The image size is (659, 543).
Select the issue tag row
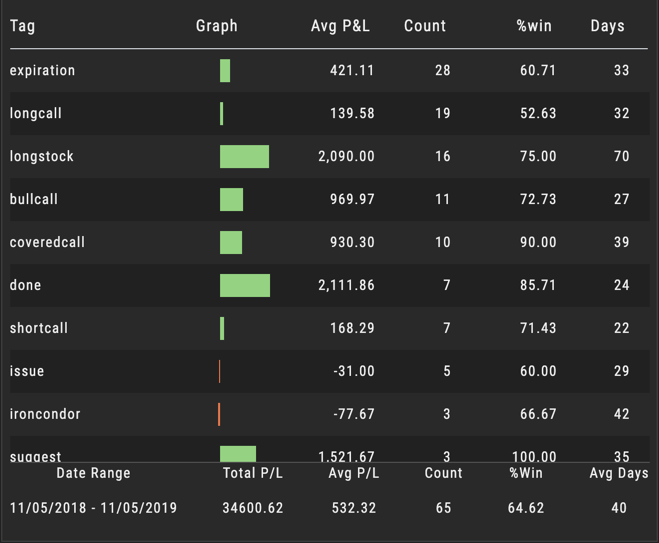coord(27,372)
